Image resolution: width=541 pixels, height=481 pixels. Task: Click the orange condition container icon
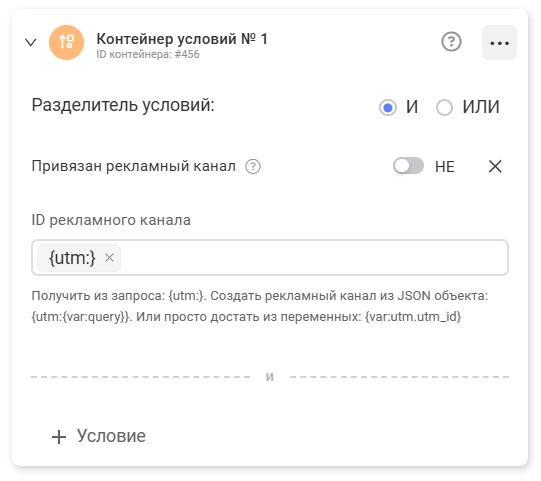pos(67,42)
